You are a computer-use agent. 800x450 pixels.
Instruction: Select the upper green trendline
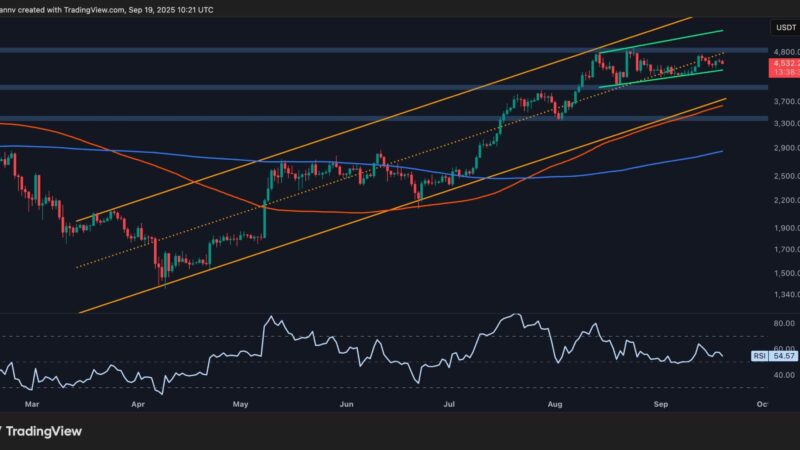[663, 41]
